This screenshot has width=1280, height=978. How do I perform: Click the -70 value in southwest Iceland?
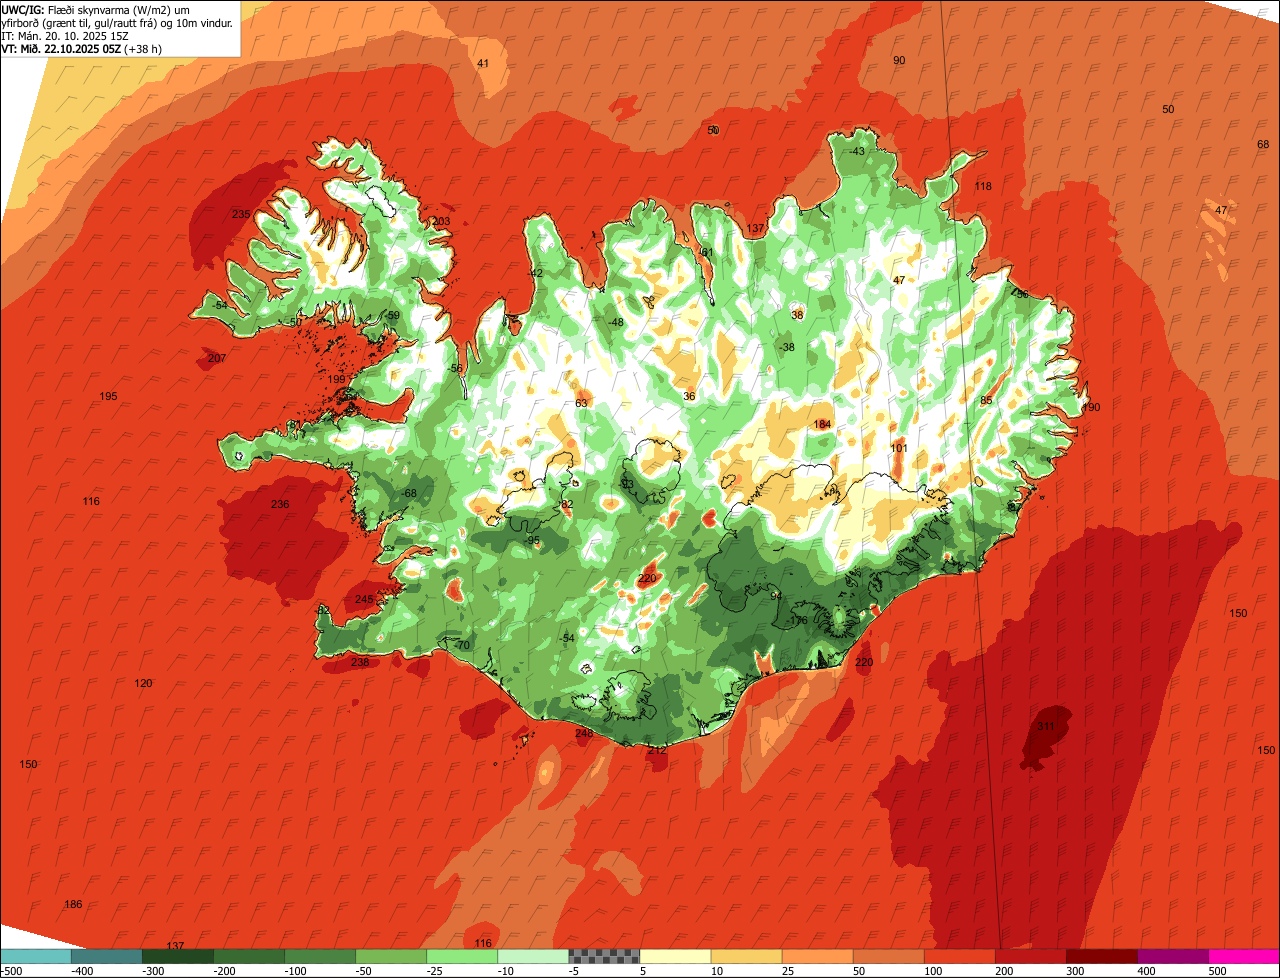tap(462, 645)
